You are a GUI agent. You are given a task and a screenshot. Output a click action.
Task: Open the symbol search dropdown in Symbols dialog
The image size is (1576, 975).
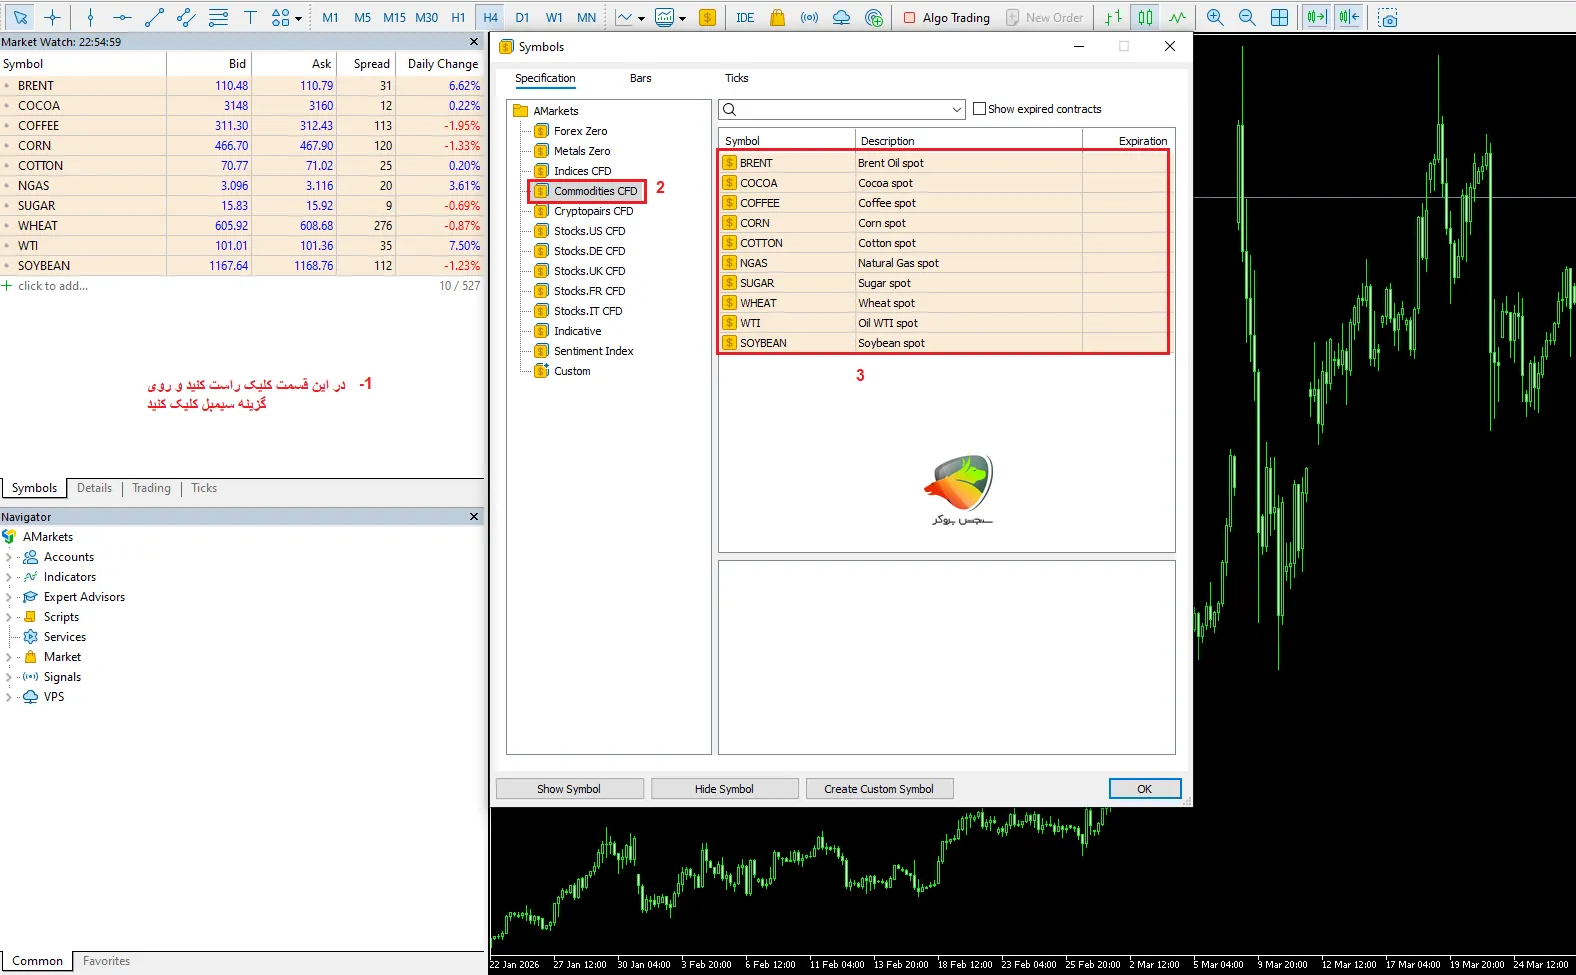tap(957, 110)
